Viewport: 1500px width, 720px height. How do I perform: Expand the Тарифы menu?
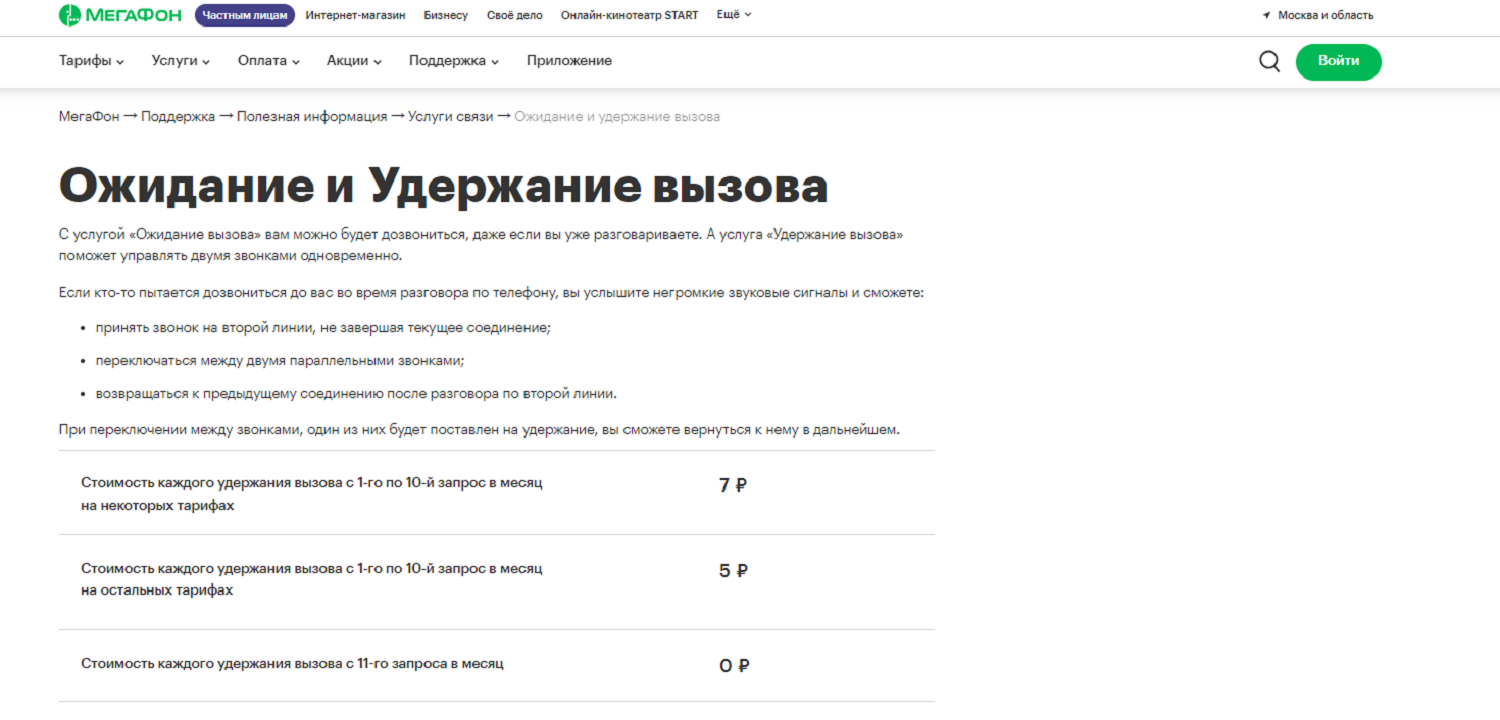click(91, 61)
